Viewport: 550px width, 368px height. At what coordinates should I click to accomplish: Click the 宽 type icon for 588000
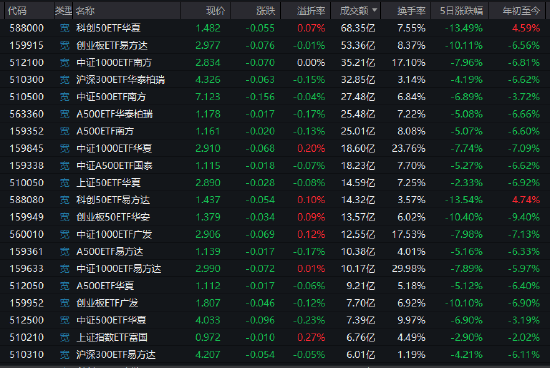[65, 28]
